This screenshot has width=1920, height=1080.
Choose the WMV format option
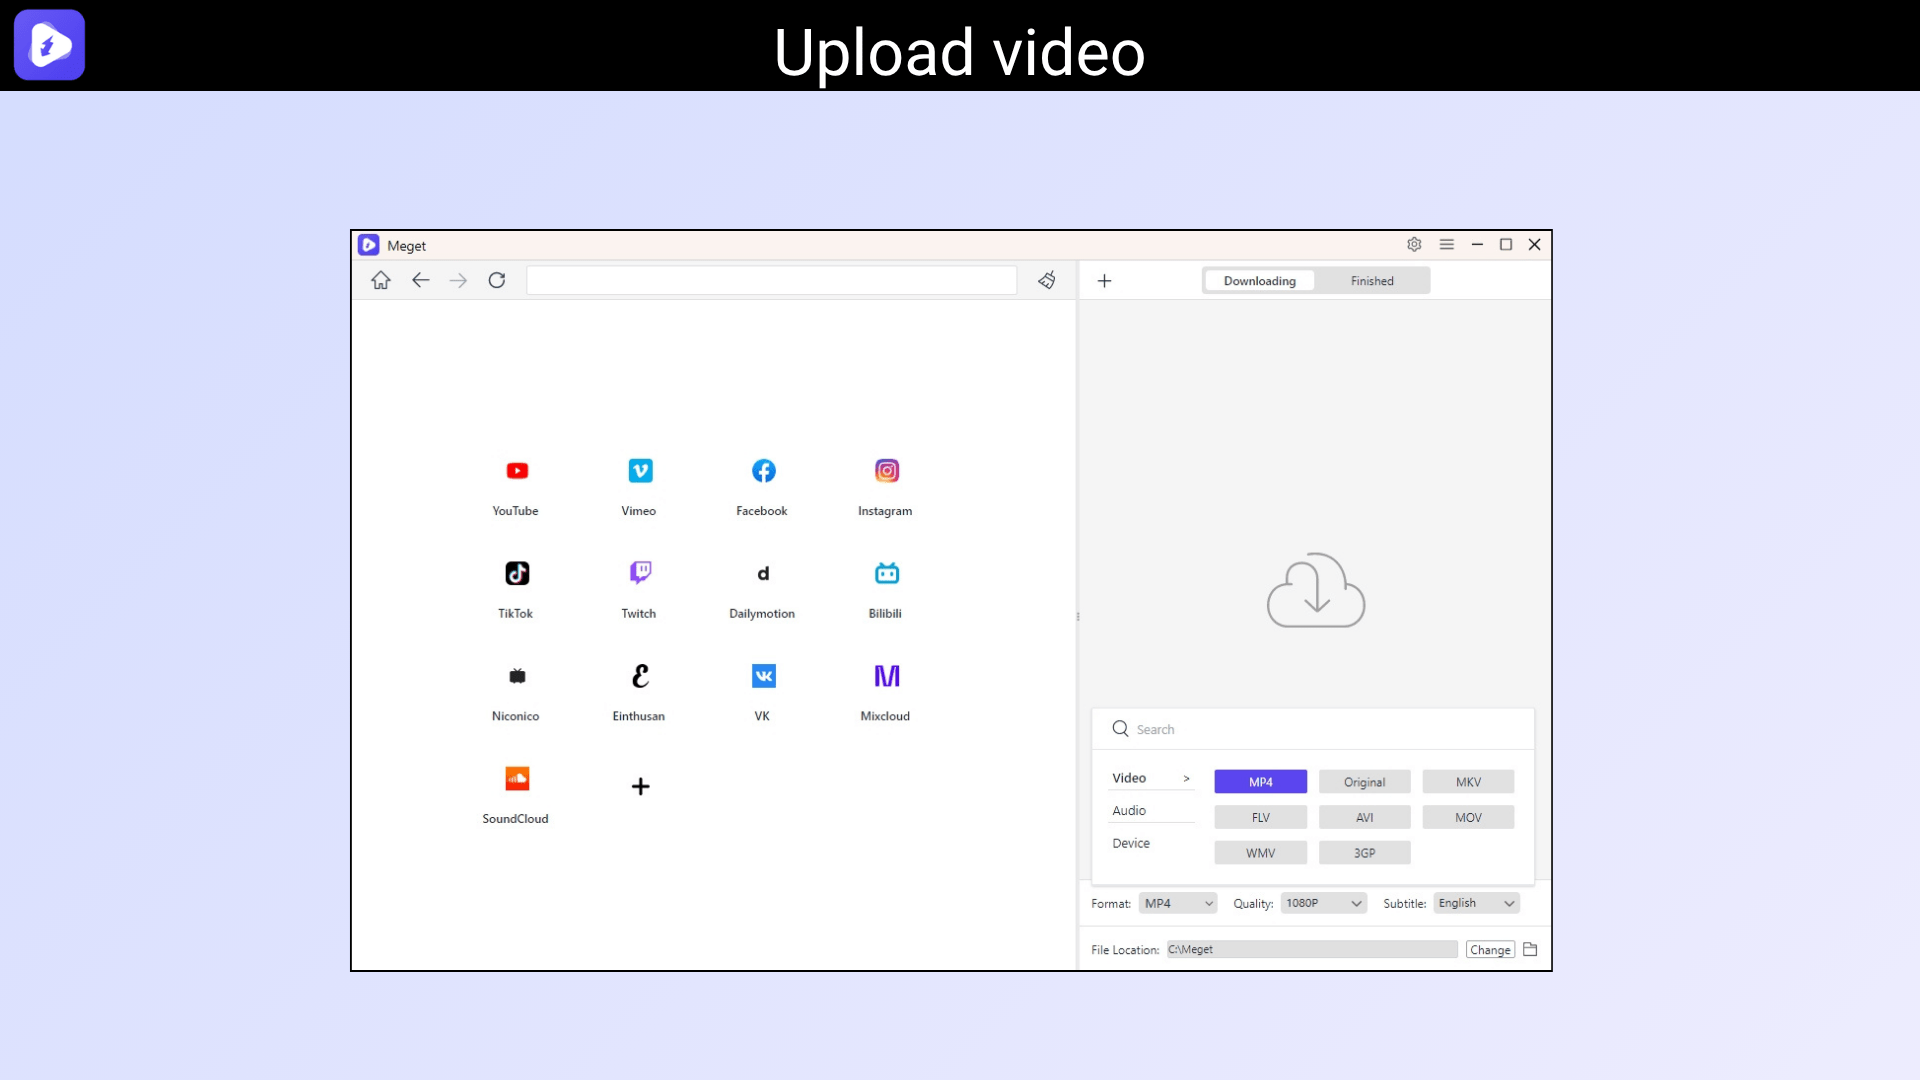[1260, 853]
